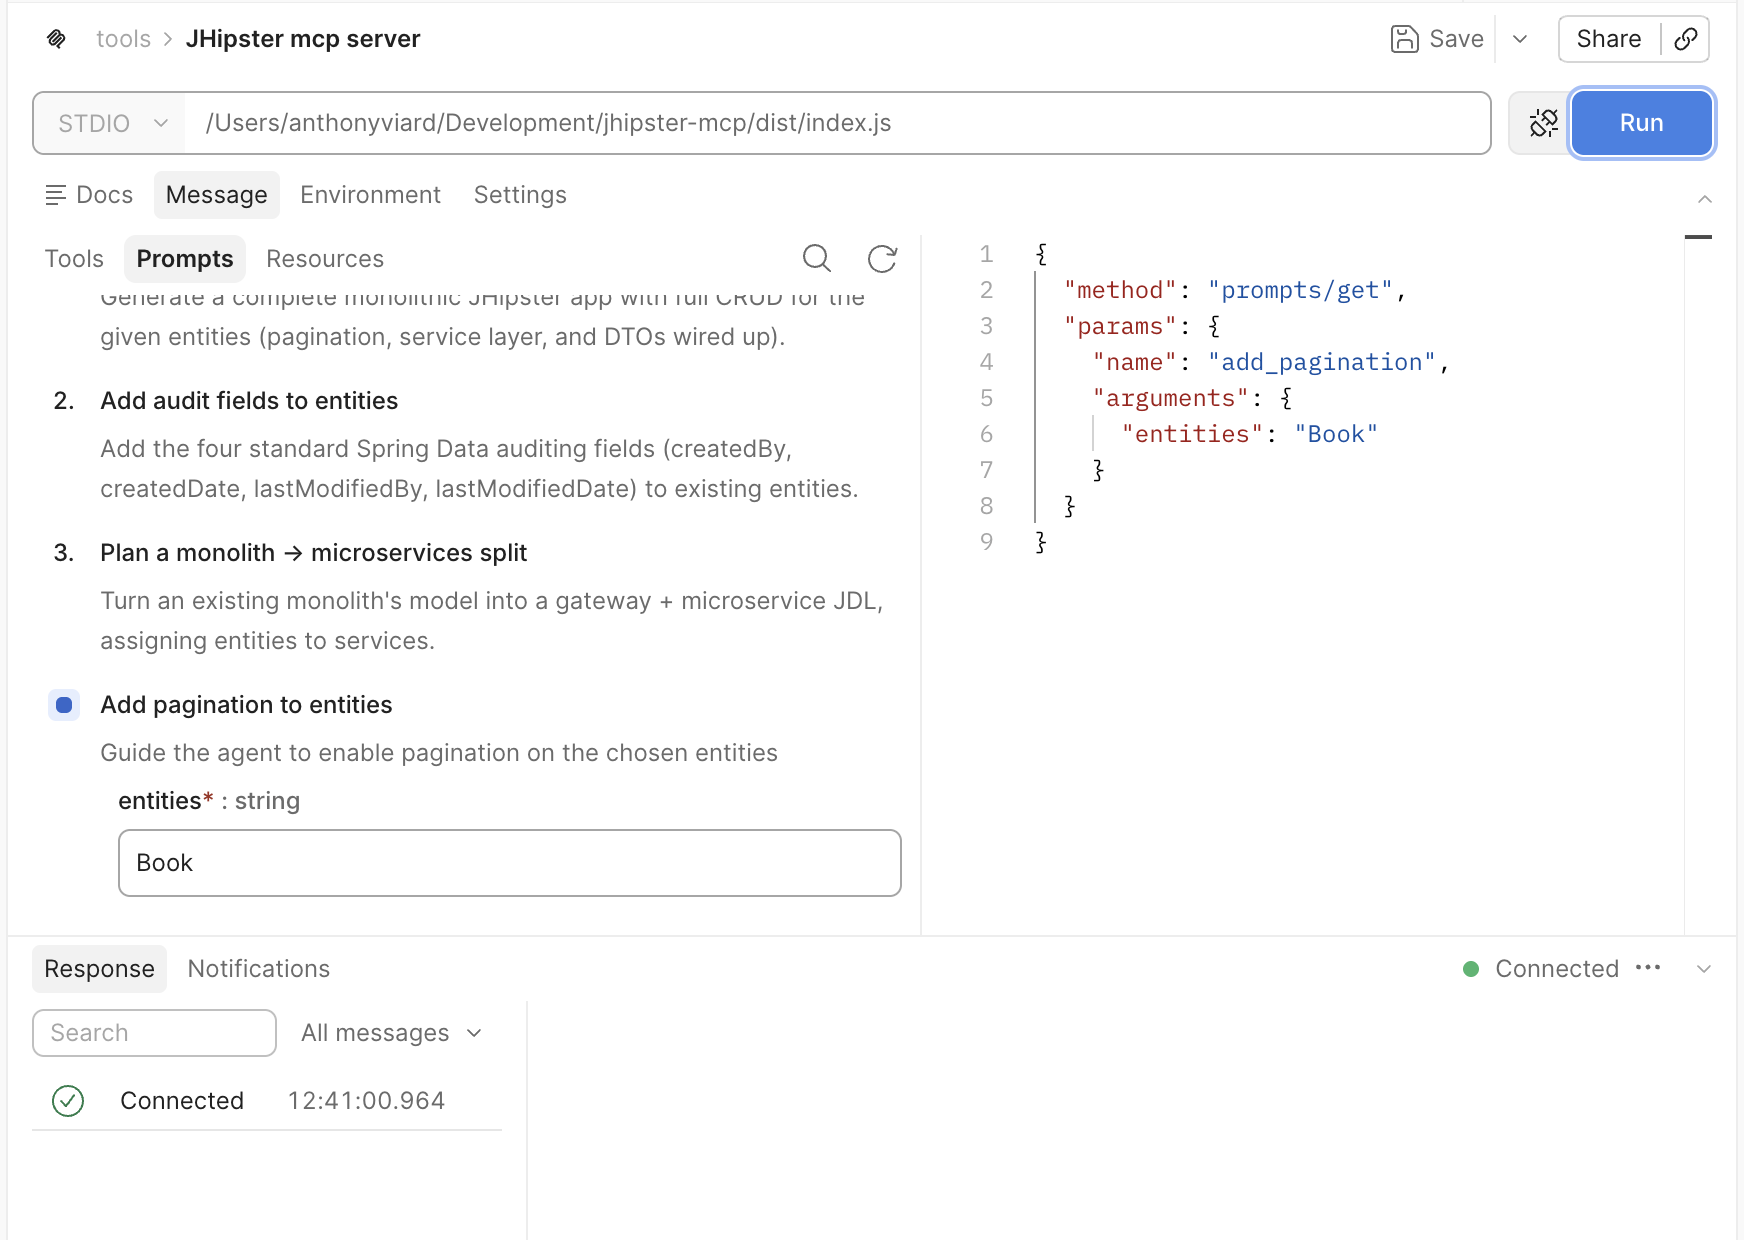This screenshot has width=1744, height=1240.
Task: Click the "prompts/get" method value in JSON
Action: 1300,290
